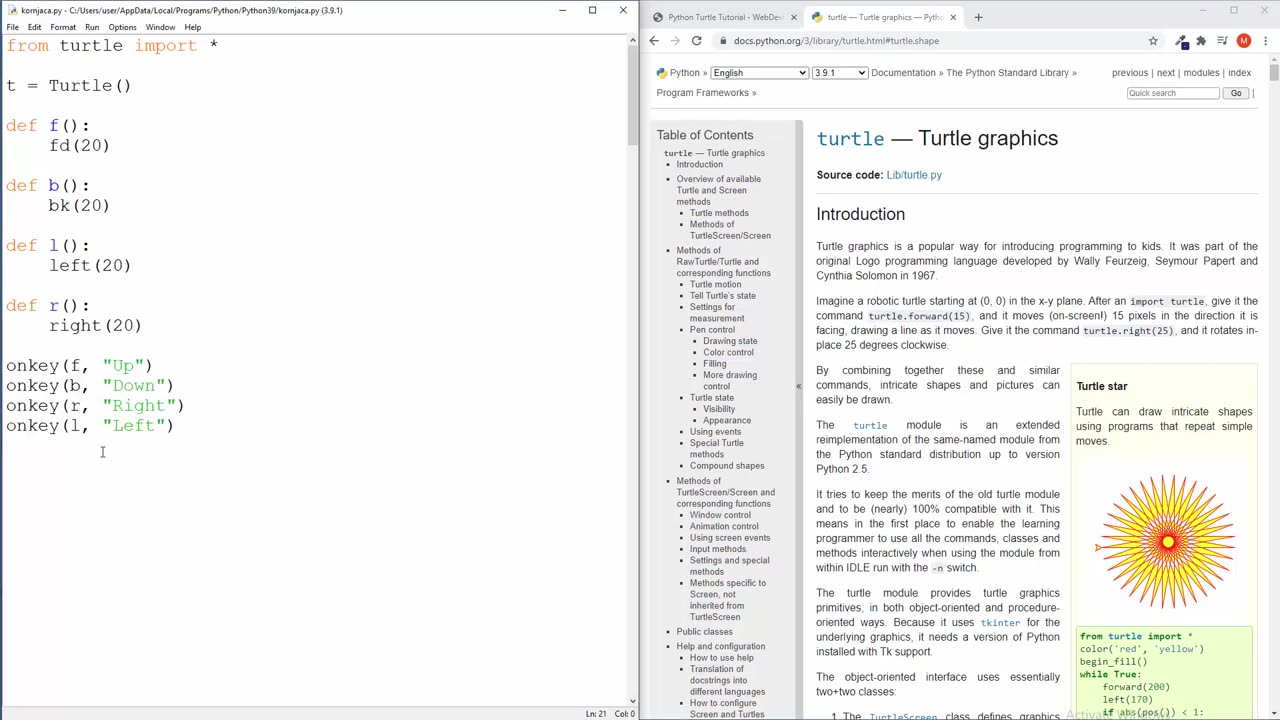
Task: Go back in Chrome browser
Action: pyautogui.click(x=654, y=41)
